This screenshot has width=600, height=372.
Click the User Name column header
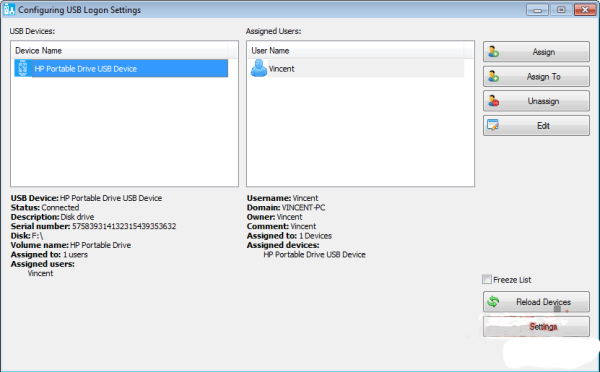tap(356, 51)
